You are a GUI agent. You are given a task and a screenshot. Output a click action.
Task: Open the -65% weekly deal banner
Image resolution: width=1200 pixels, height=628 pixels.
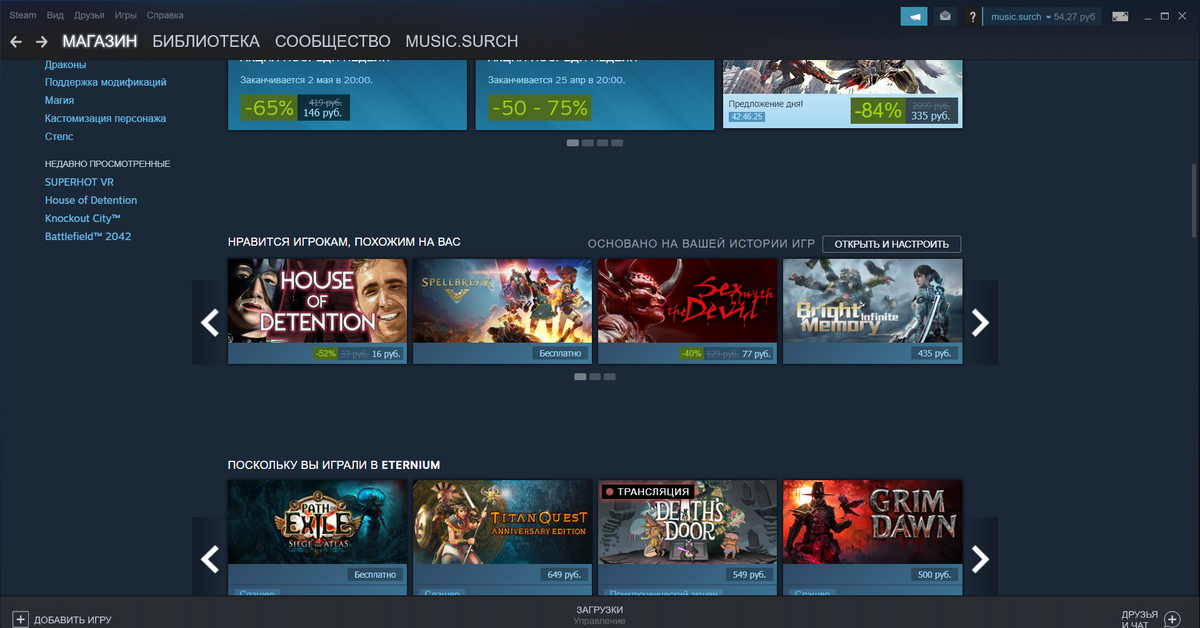pyautogui.click(x=347, y=95)
